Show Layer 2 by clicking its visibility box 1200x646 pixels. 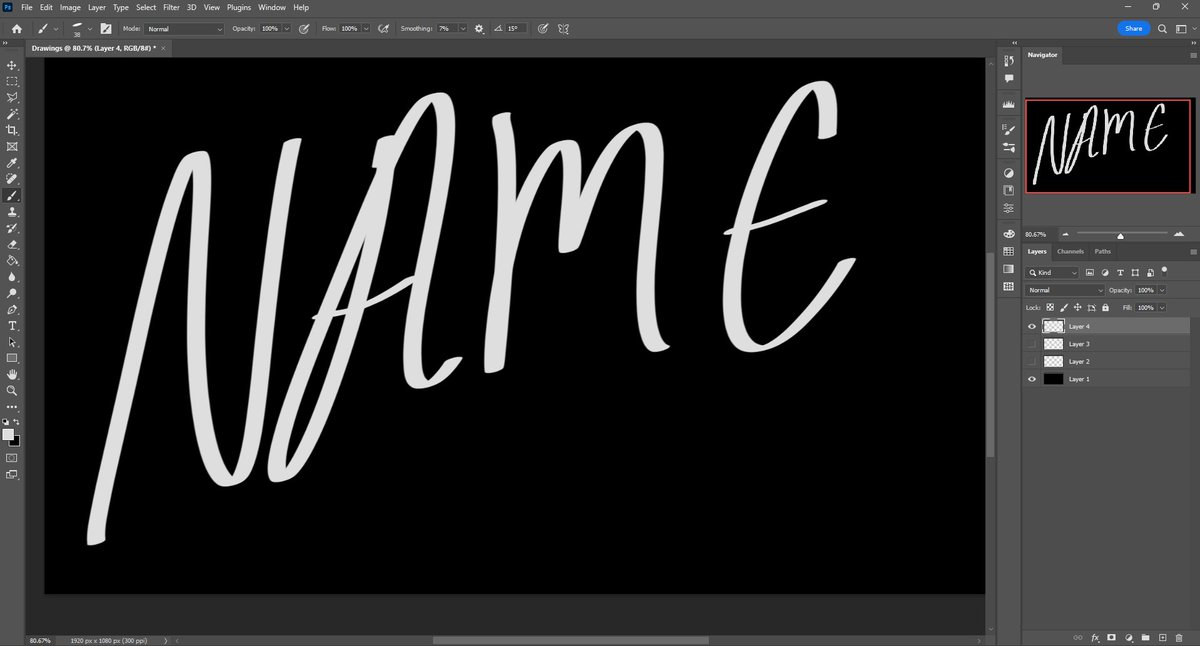click(1032, 361)
